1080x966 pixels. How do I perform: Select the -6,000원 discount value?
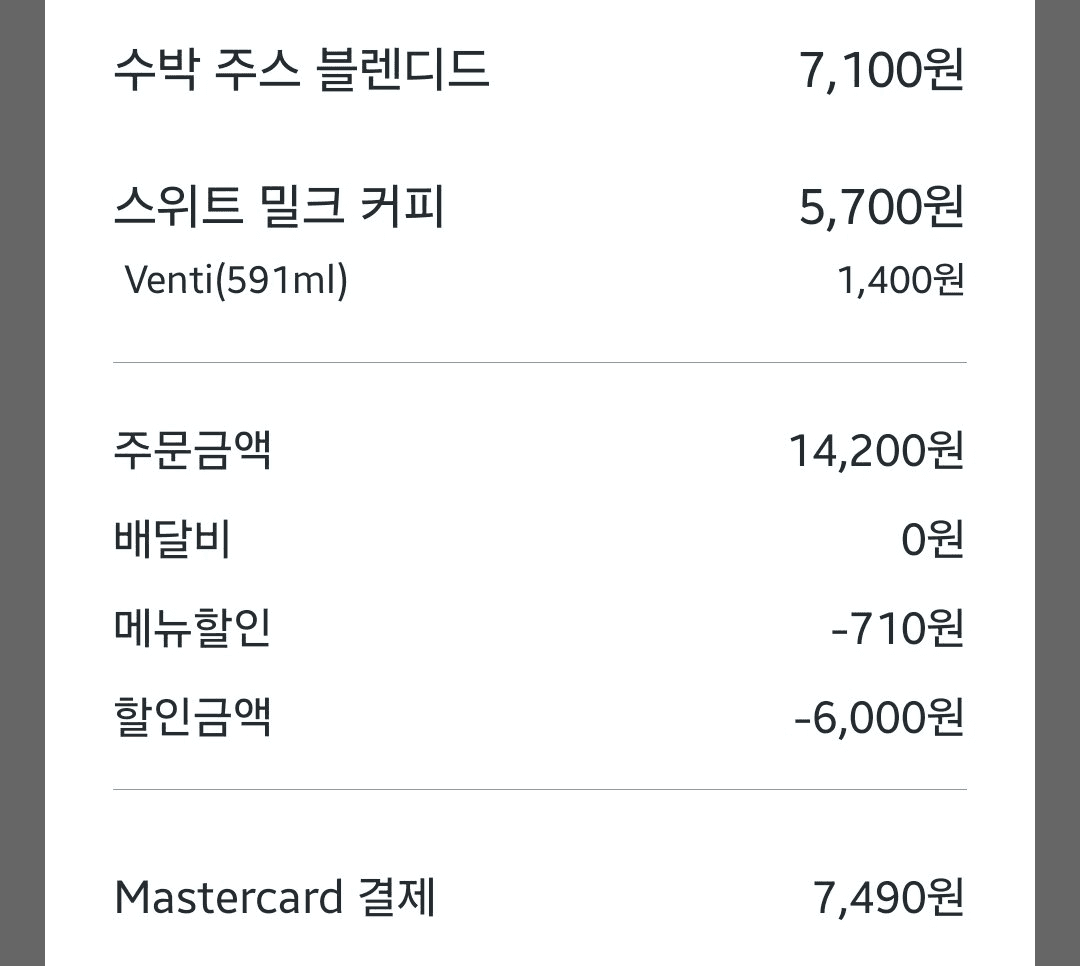pyautogui.click(x=879, y=717)
